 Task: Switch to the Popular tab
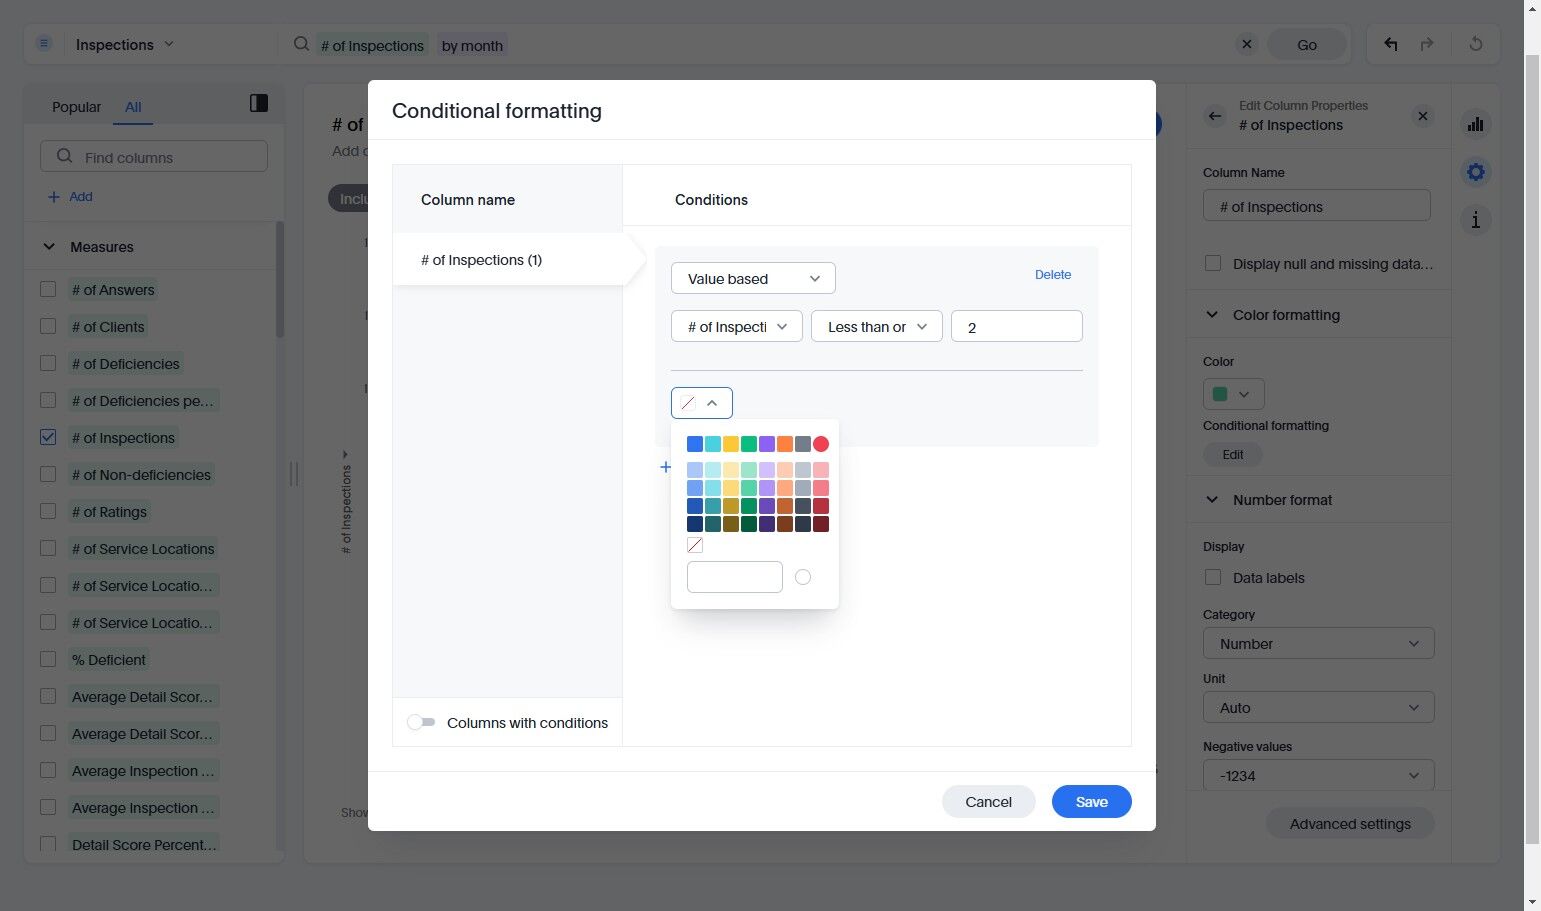tap(76, 107)
